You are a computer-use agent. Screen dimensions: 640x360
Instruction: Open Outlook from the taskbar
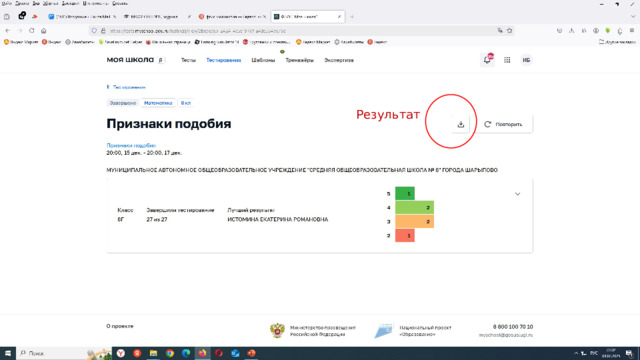pyautogui.click(x=235, y=353)
